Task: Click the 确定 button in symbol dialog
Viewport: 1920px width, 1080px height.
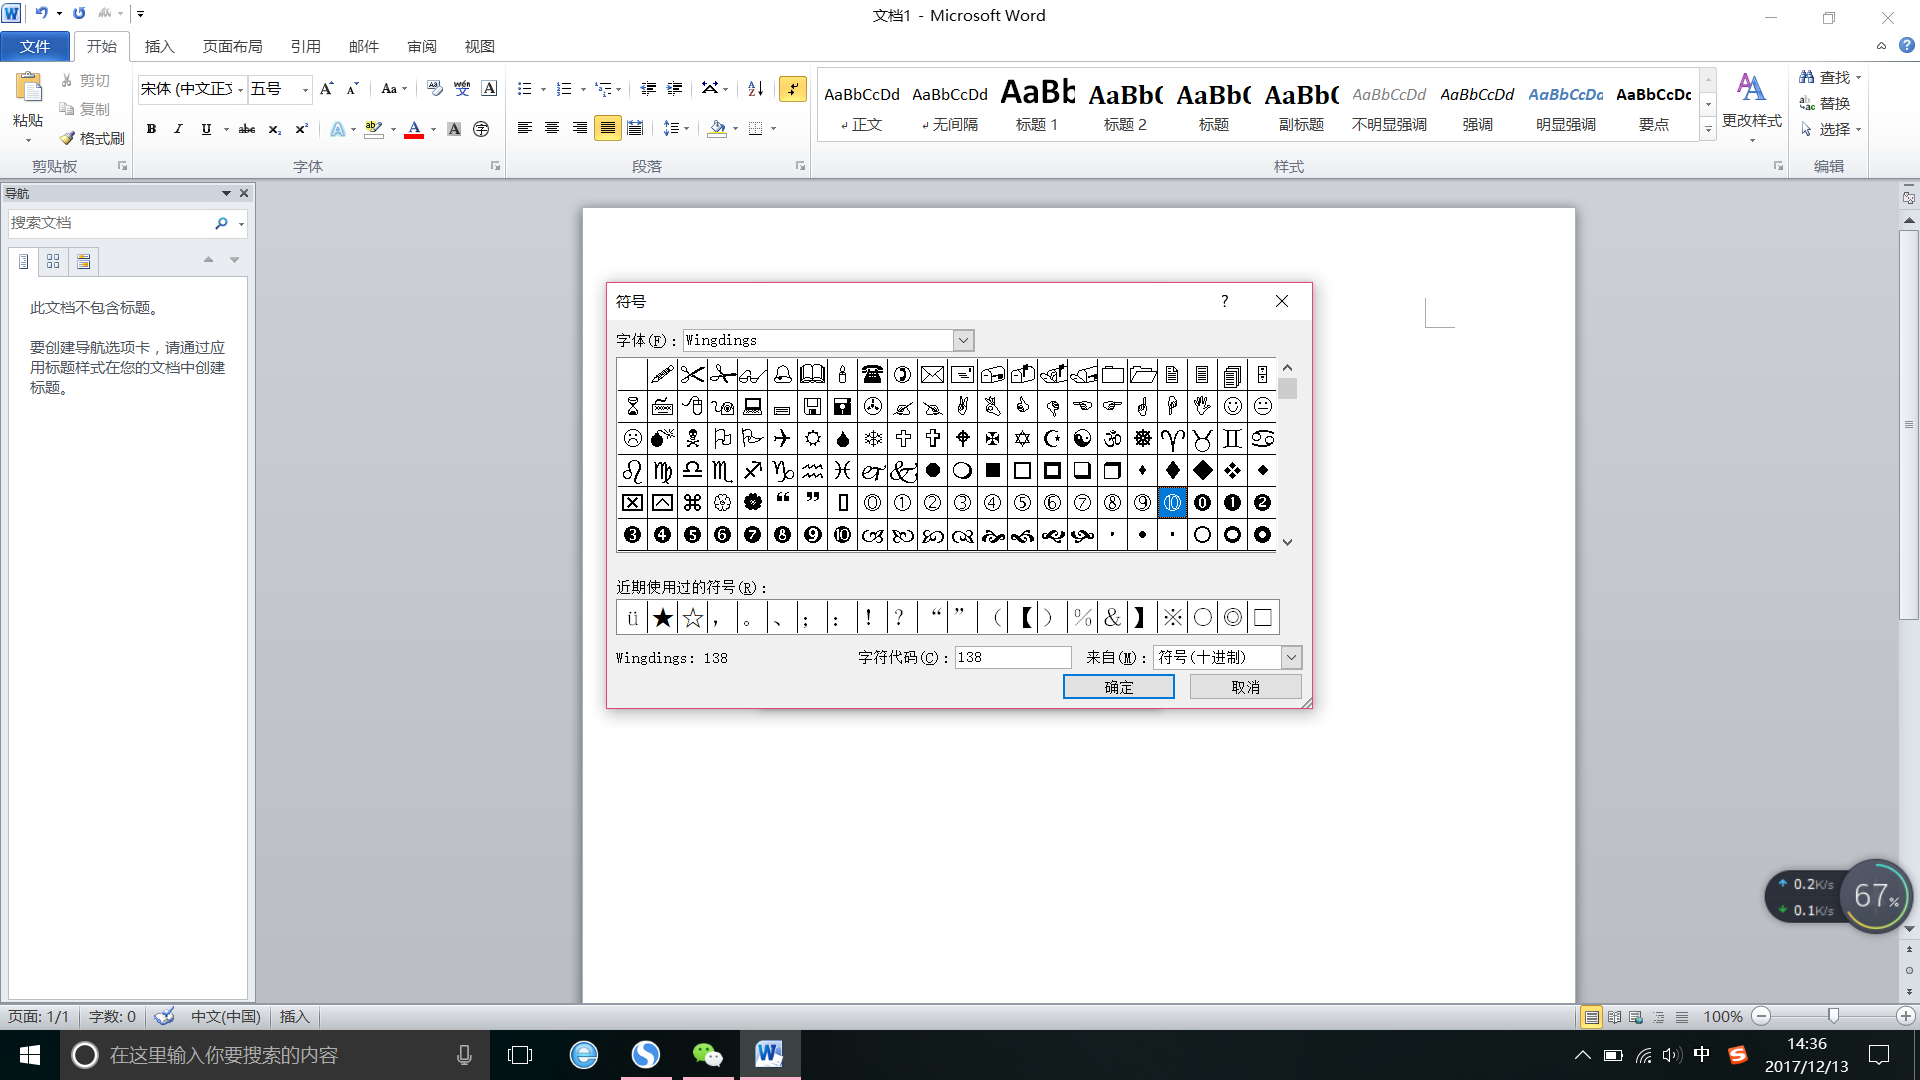Action: point(1118,687)
